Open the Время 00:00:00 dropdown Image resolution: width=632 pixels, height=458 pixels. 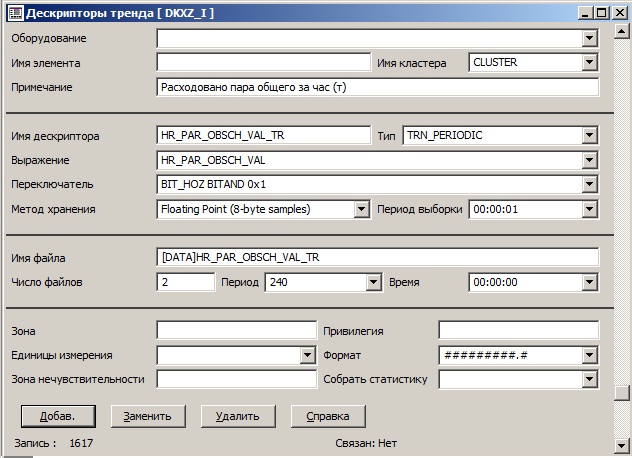coord(589,282)
